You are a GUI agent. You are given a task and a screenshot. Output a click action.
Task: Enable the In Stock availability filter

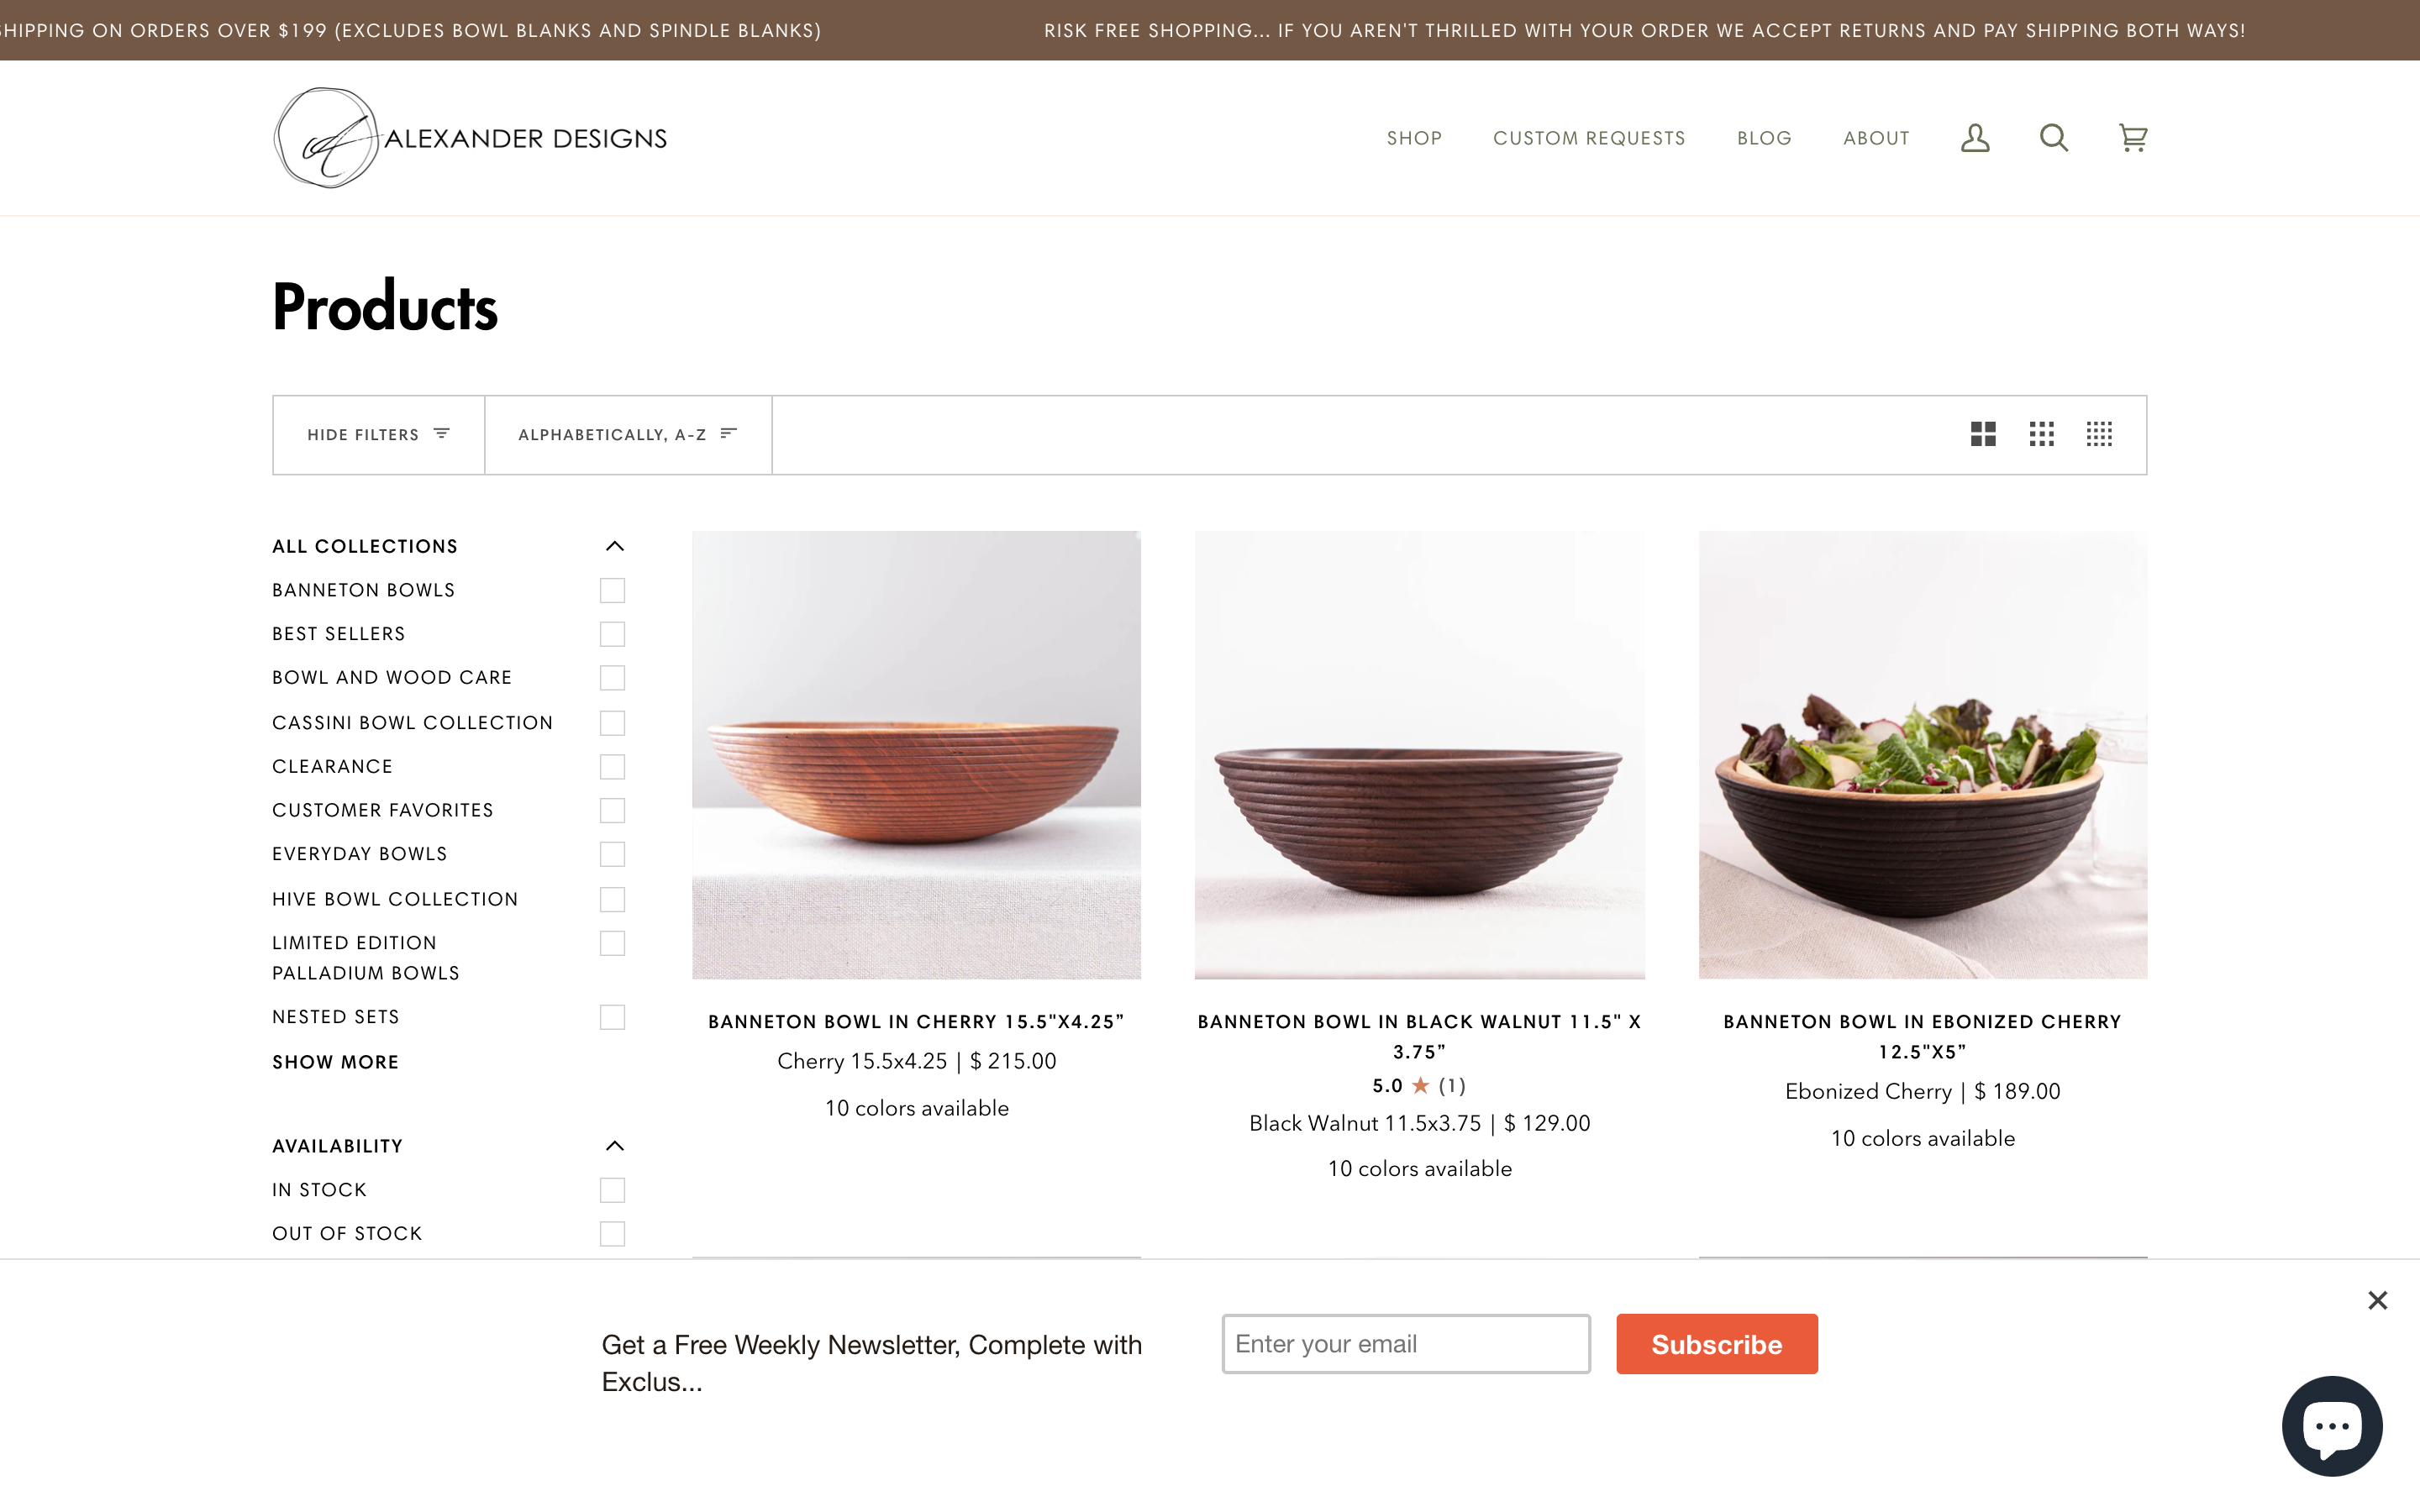pyautogui.click(x=612, y=1189)
